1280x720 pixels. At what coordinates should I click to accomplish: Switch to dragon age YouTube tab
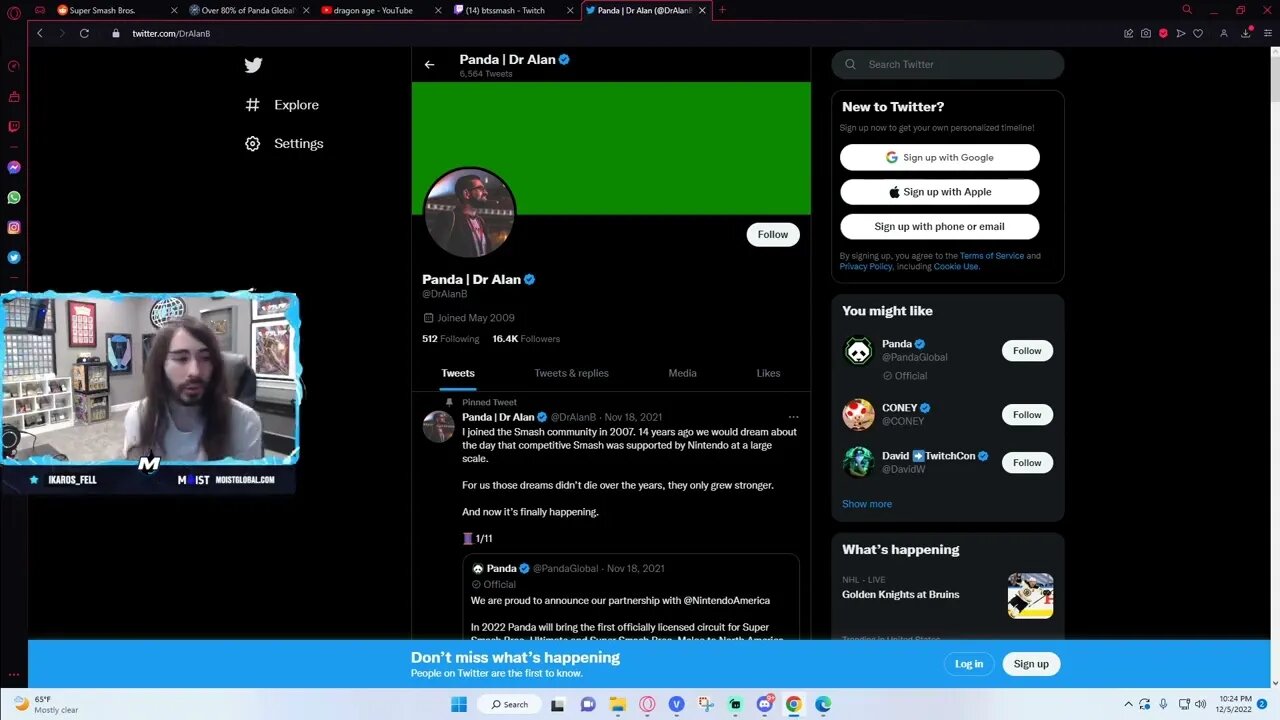[x=381, y=10]
